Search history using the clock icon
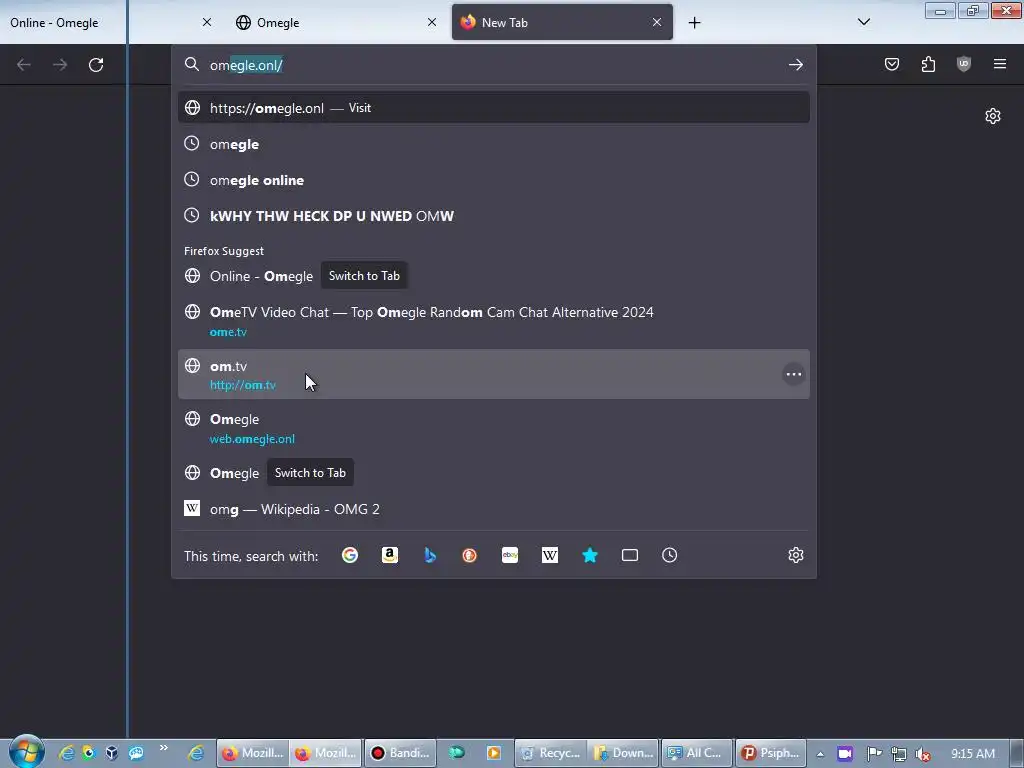Image resolution: width=1024 pixels, height=768 pixels. pyautogui.click(x=669, y=556)
